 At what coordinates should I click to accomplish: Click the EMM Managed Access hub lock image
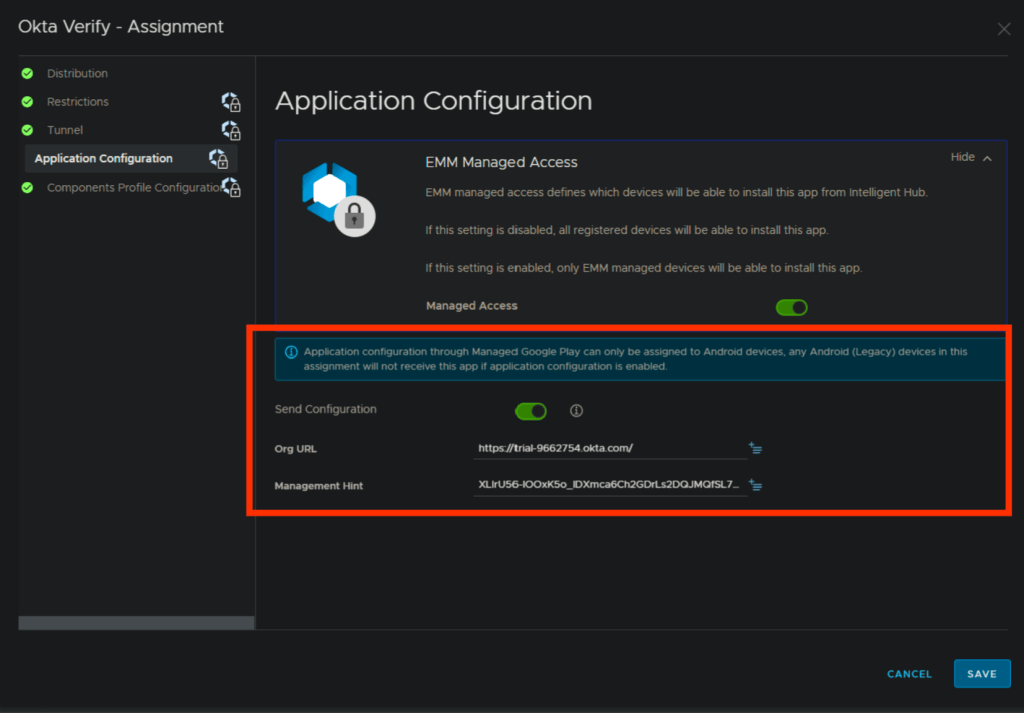point(337,198)
